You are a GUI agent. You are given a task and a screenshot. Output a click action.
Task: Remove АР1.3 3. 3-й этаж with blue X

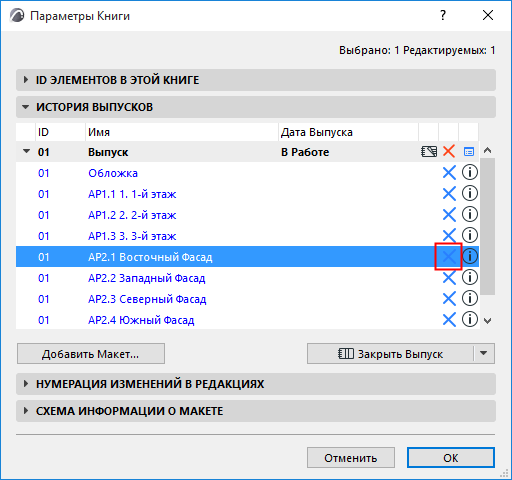pos(449,236)
